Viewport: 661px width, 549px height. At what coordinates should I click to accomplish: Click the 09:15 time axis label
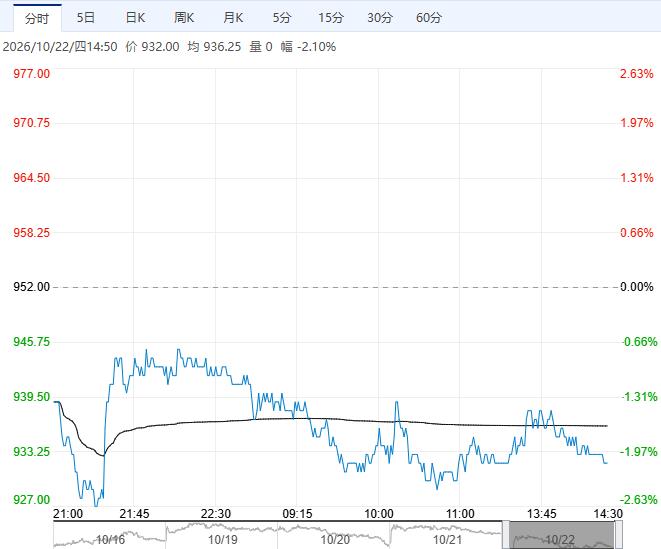pyautogui.click(x=297, y=514)
